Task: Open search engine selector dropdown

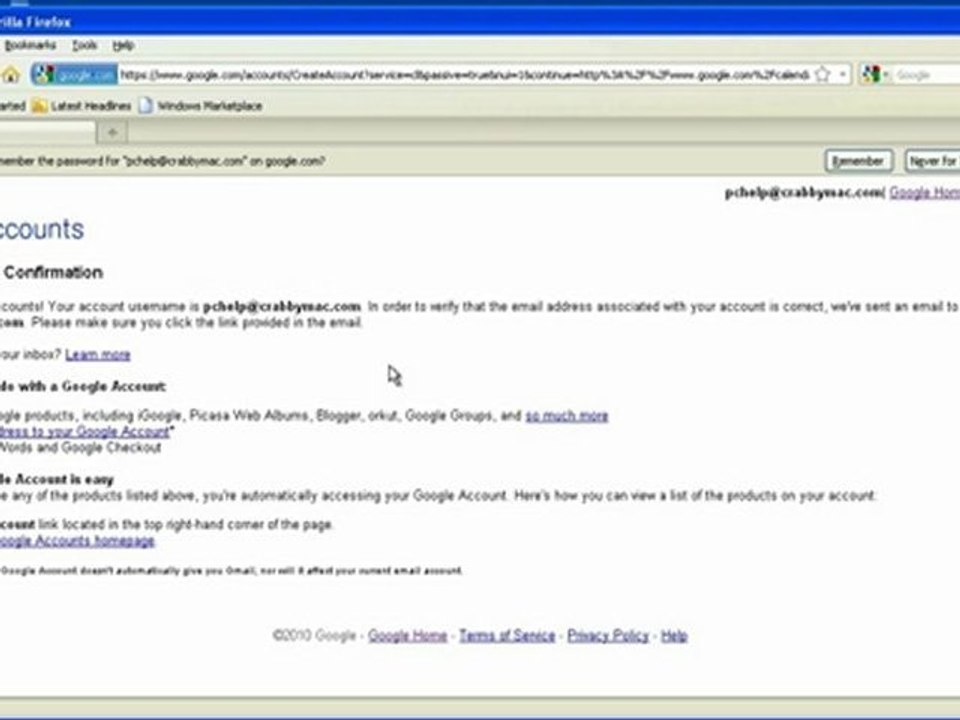Action: 874,75
